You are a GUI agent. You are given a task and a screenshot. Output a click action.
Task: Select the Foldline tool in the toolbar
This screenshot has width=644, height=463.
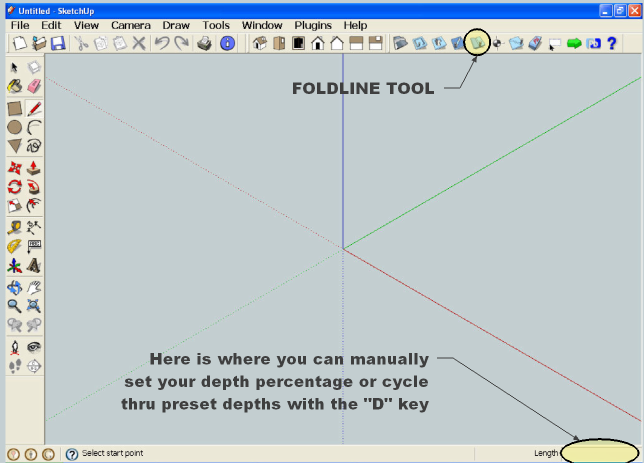point(479,43)
